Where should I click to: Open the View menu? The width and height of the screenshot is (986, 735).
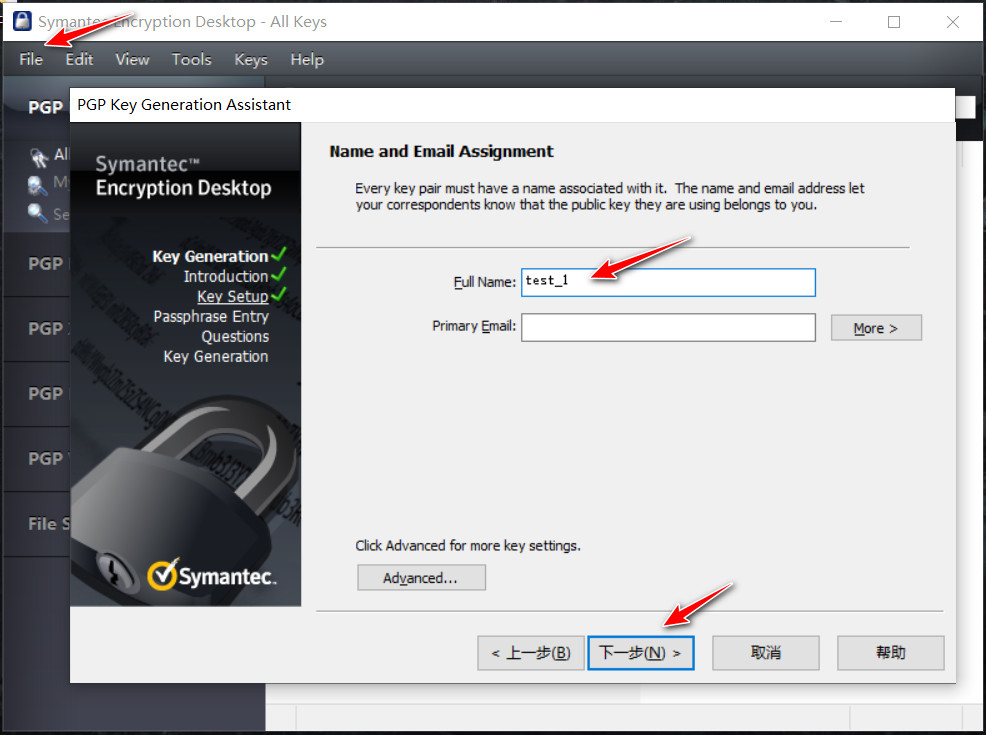coord(132,60)
